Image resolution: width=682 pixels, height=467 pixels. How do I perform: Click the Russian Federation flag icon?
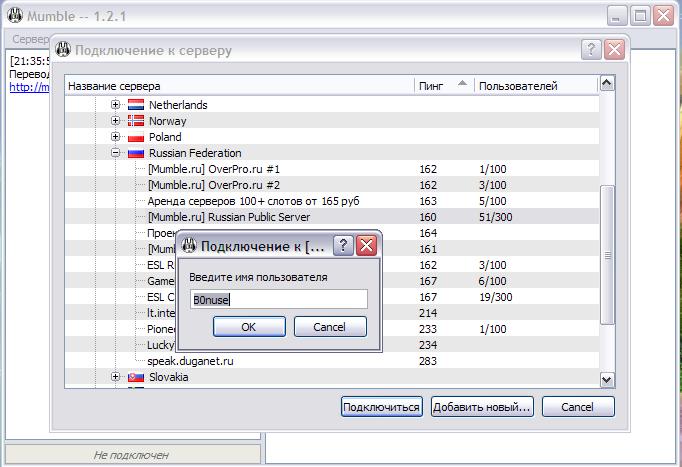[134, 153]
